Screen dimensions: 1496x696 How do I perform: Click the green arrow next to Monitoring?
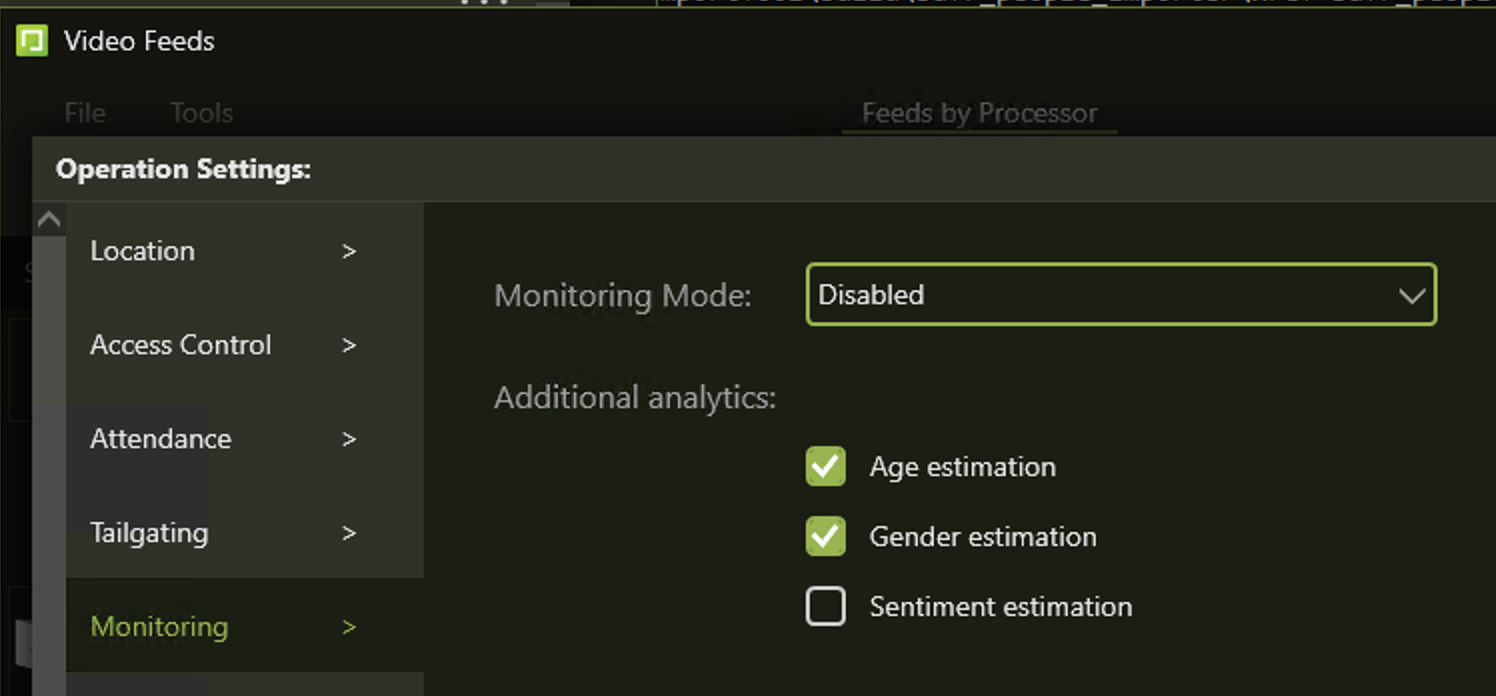coord(349,627)
